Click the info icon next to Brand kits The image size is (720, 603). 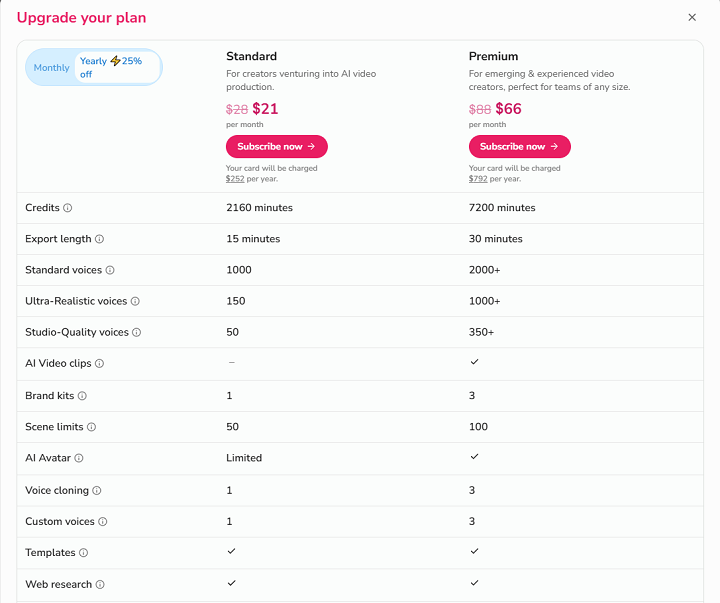click(82, 396)
